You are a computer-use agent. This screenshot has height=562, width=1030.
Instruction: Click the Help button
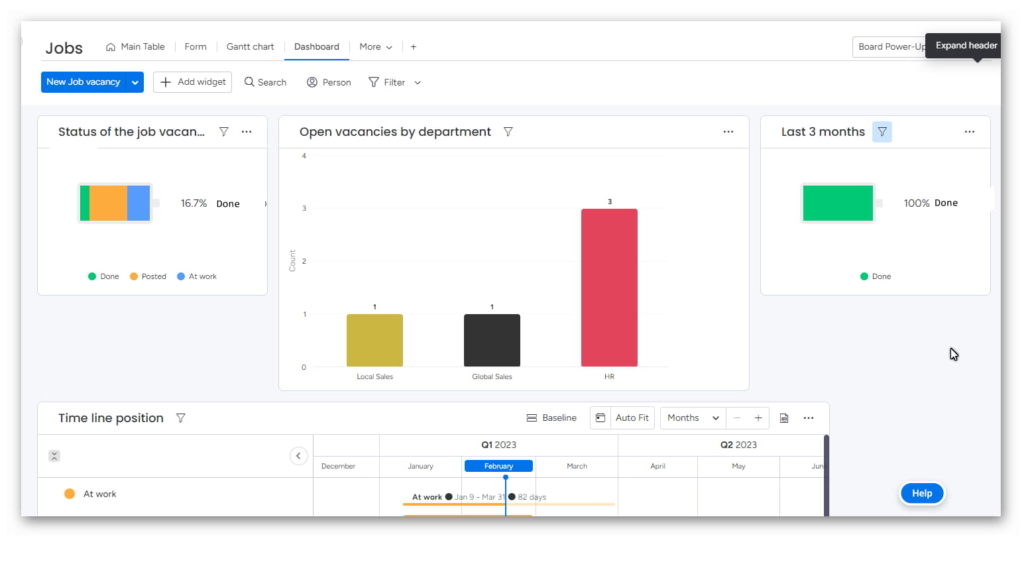921,493
